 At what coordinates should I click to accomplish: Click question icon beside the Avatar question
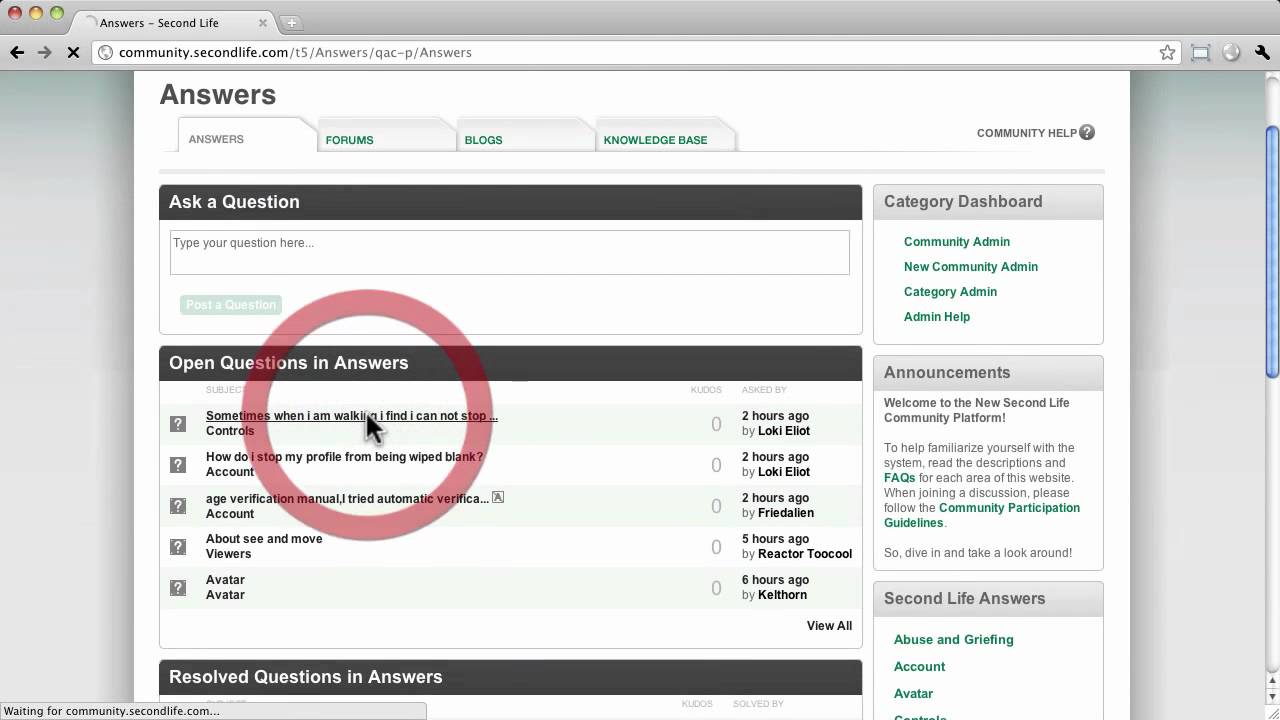click(x=178, y=587)
